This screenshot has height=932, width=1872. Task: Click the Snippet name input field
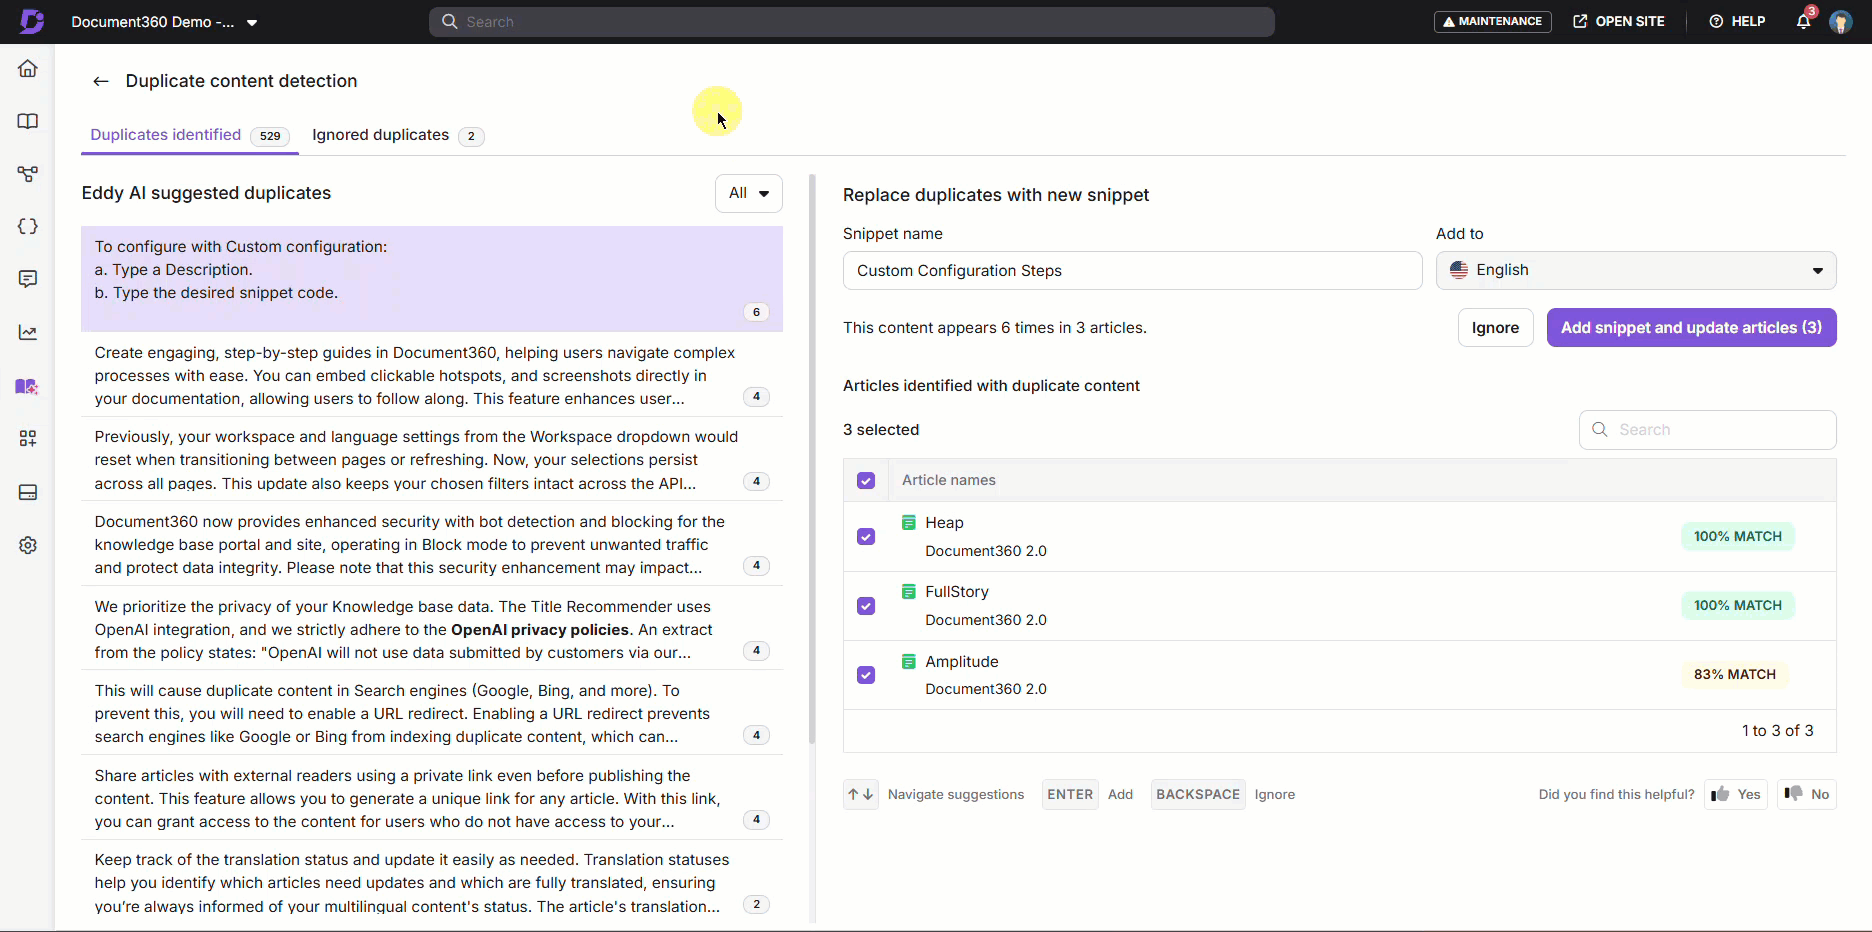click(1131, 271)
